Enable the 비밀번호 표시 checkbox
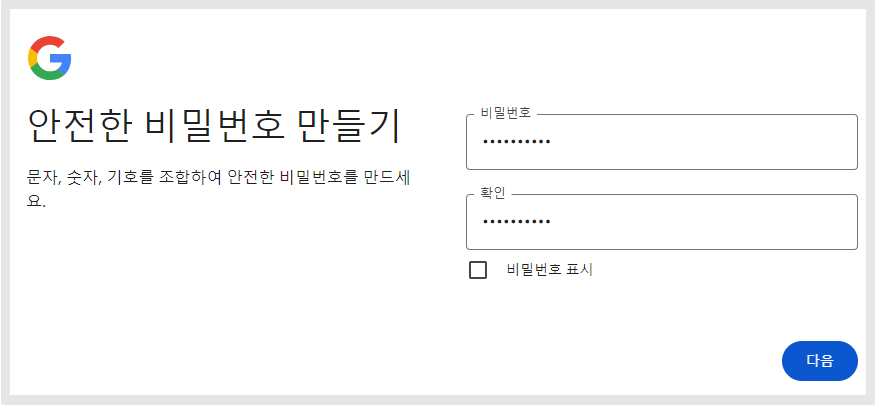The width and height of the screenshot is (875, 405). point(478,270)
